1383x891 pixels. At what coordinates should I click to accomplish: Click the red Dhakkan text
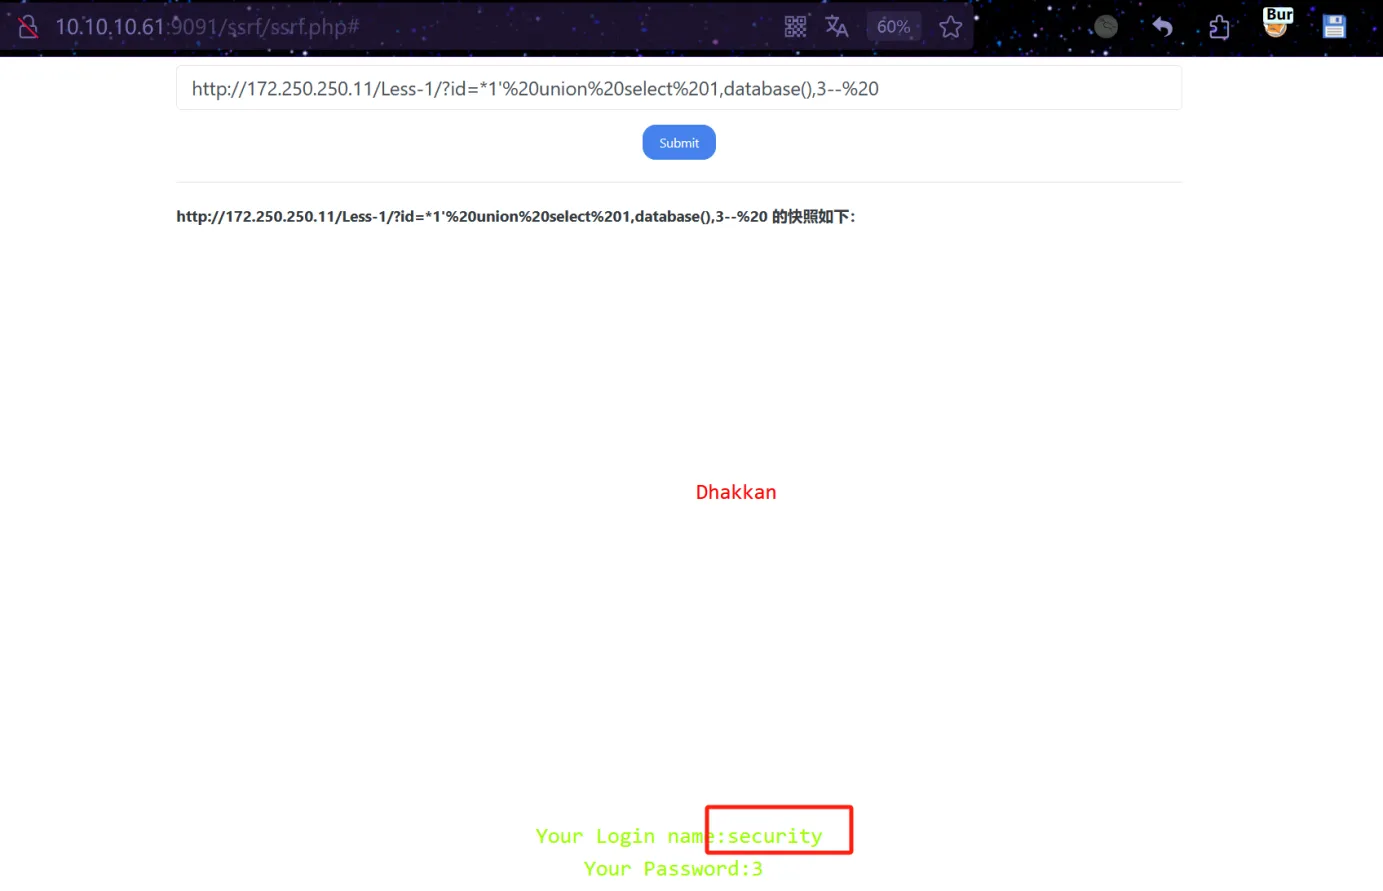[x=736, y=492]
